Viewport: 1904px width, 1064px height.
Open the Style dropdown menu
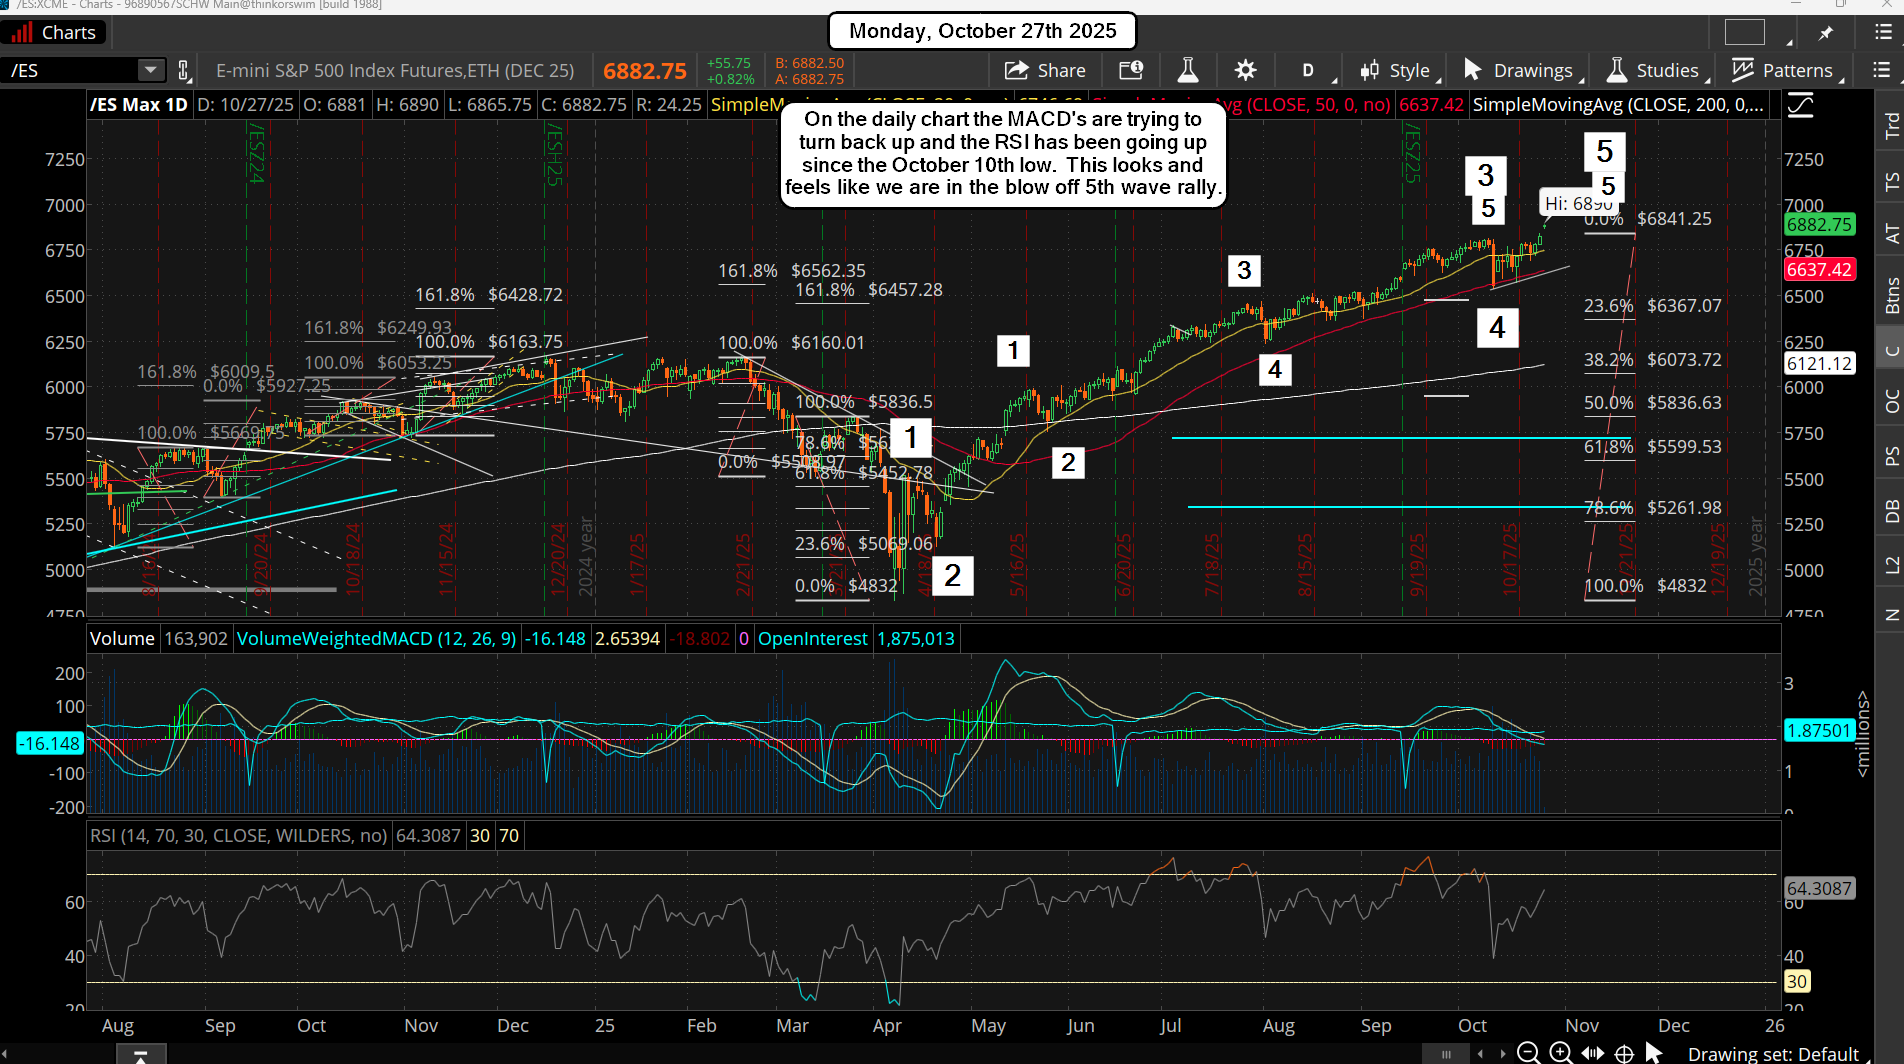point(1398,70)
